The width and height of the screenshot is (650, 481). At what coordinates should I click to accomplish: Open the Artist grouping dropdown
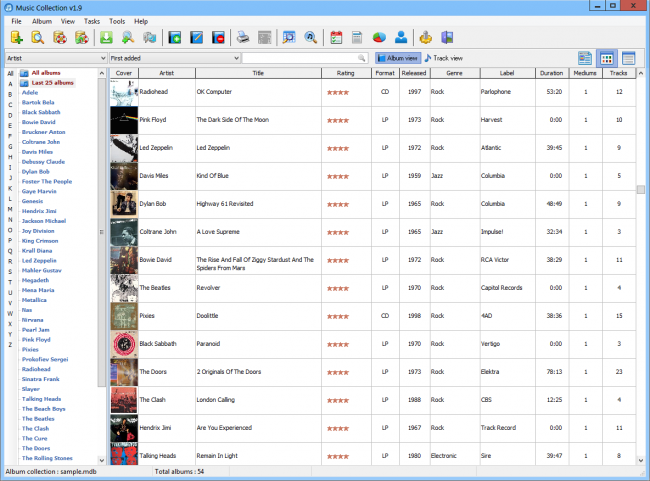click(55, 58)
